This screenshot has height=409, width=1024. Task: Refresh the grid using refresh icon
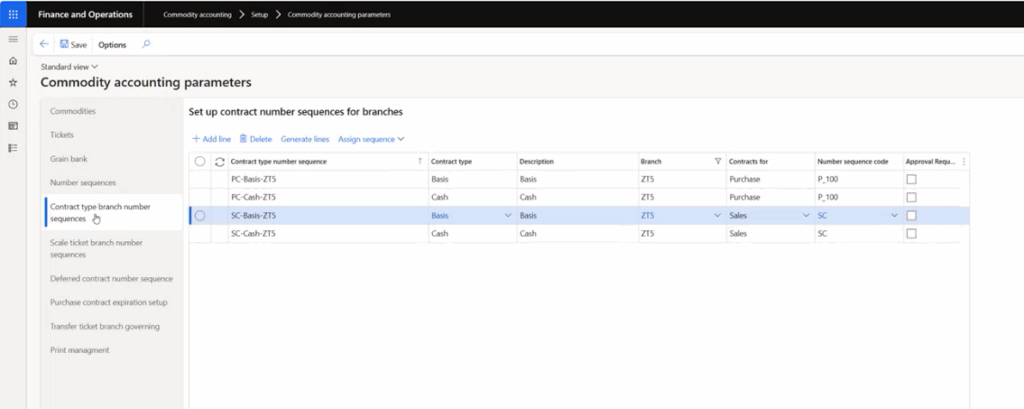[219, 161]
